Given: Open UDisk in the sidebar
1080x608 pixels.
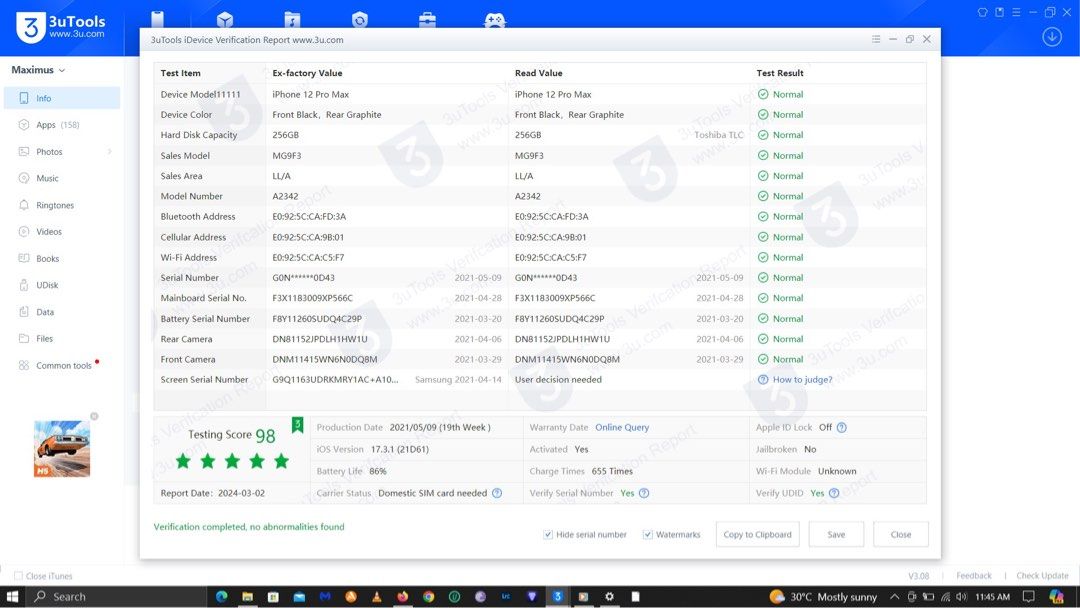Looking at the screenshot, I should pyautogui.click(x=62, y=285).
